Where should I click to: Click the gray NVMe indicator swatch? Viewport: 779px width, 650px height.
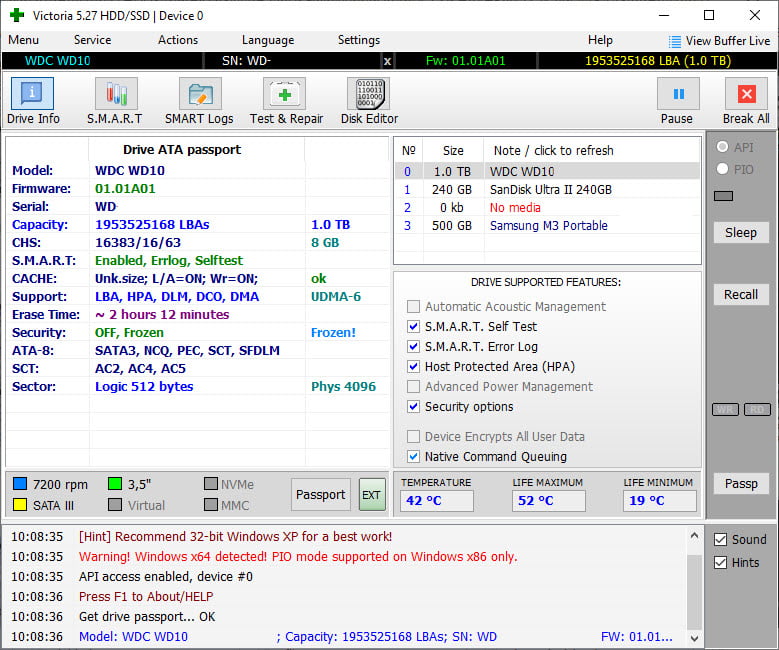pos(211,484)
